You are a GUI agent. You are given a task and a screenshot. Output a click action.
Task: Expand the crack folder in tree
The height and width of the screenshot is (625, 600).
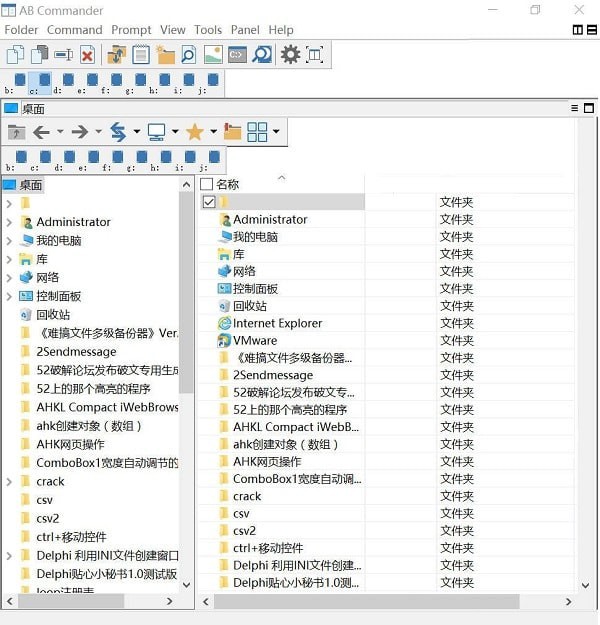(x=9, y=481)
